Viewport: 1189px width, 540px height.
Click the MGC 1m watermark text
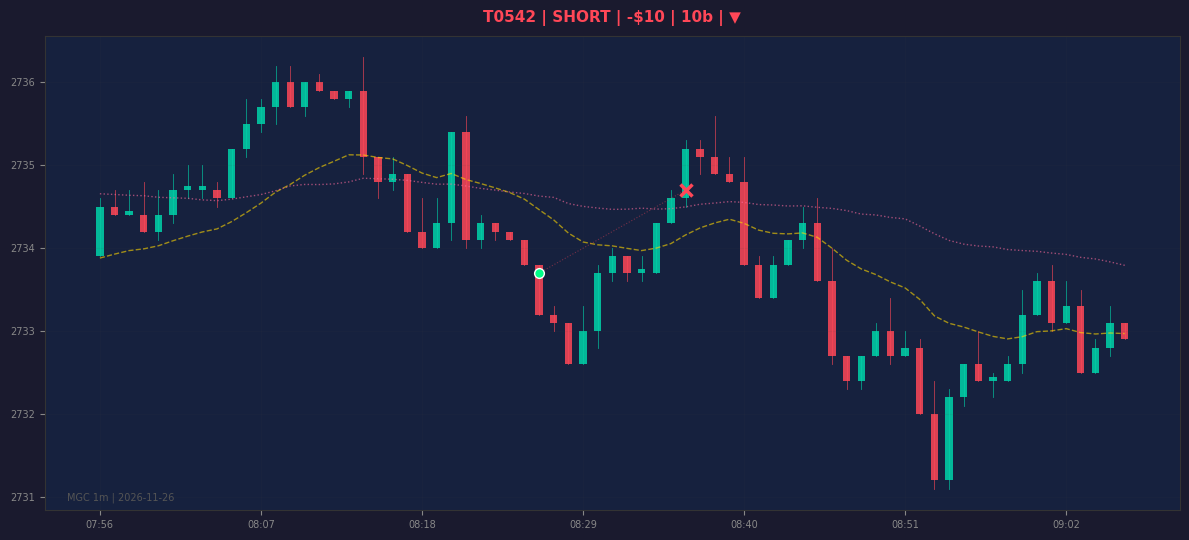(x=121, y=498)
